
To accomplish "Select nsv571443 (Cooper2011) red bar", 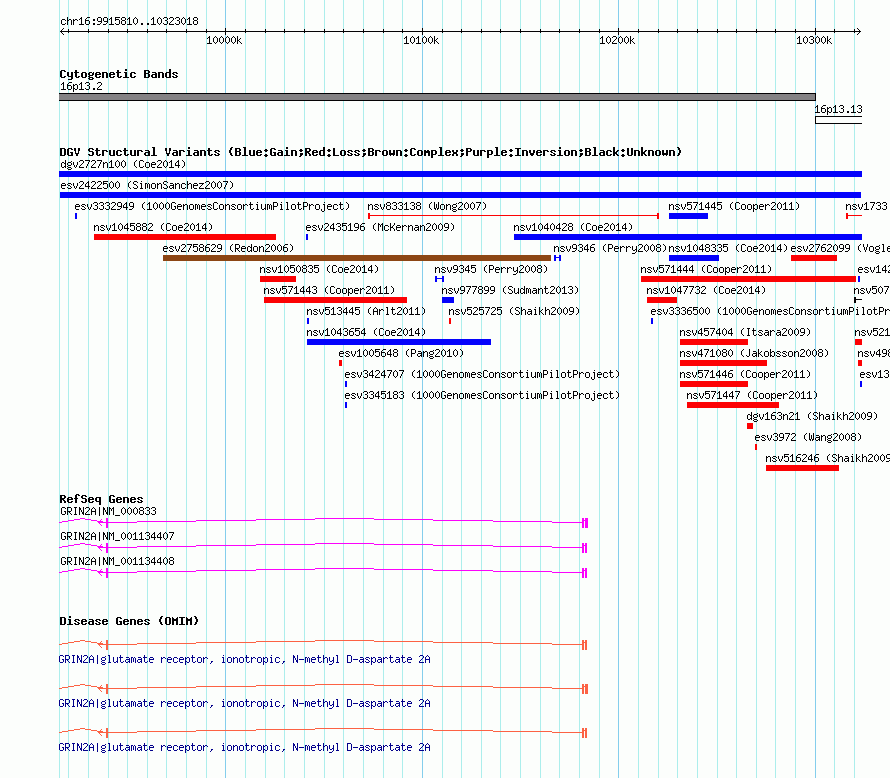I will (x=335, y=300).
